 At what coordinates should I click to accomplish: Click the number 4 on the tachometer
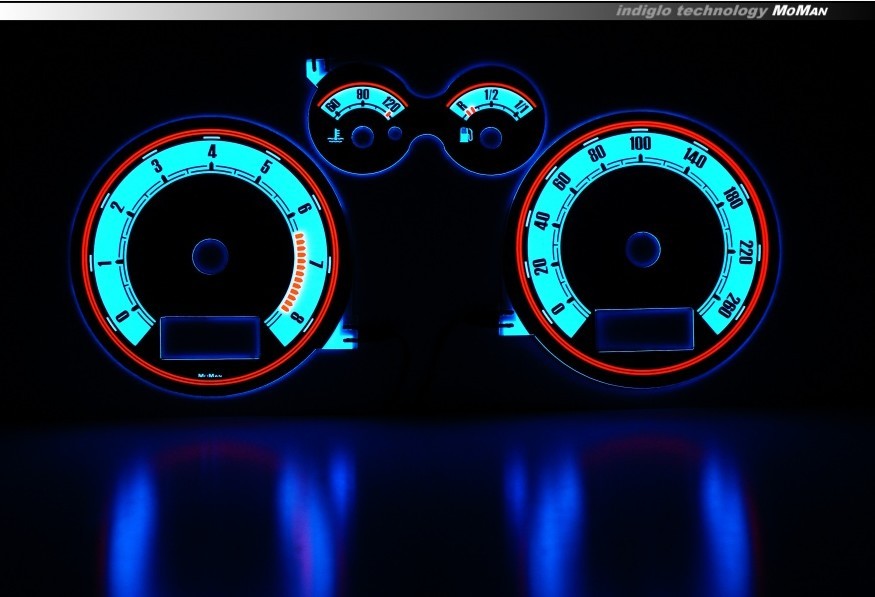coord(212,151)
